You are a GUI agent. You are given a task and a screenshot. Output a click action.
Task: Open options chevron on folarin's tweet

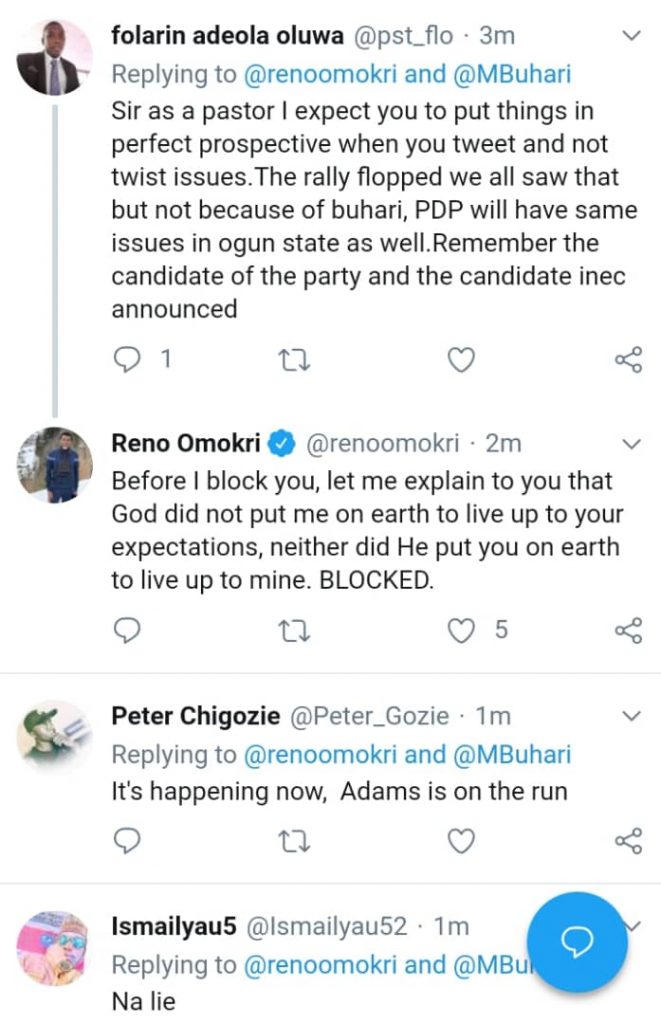631,37
